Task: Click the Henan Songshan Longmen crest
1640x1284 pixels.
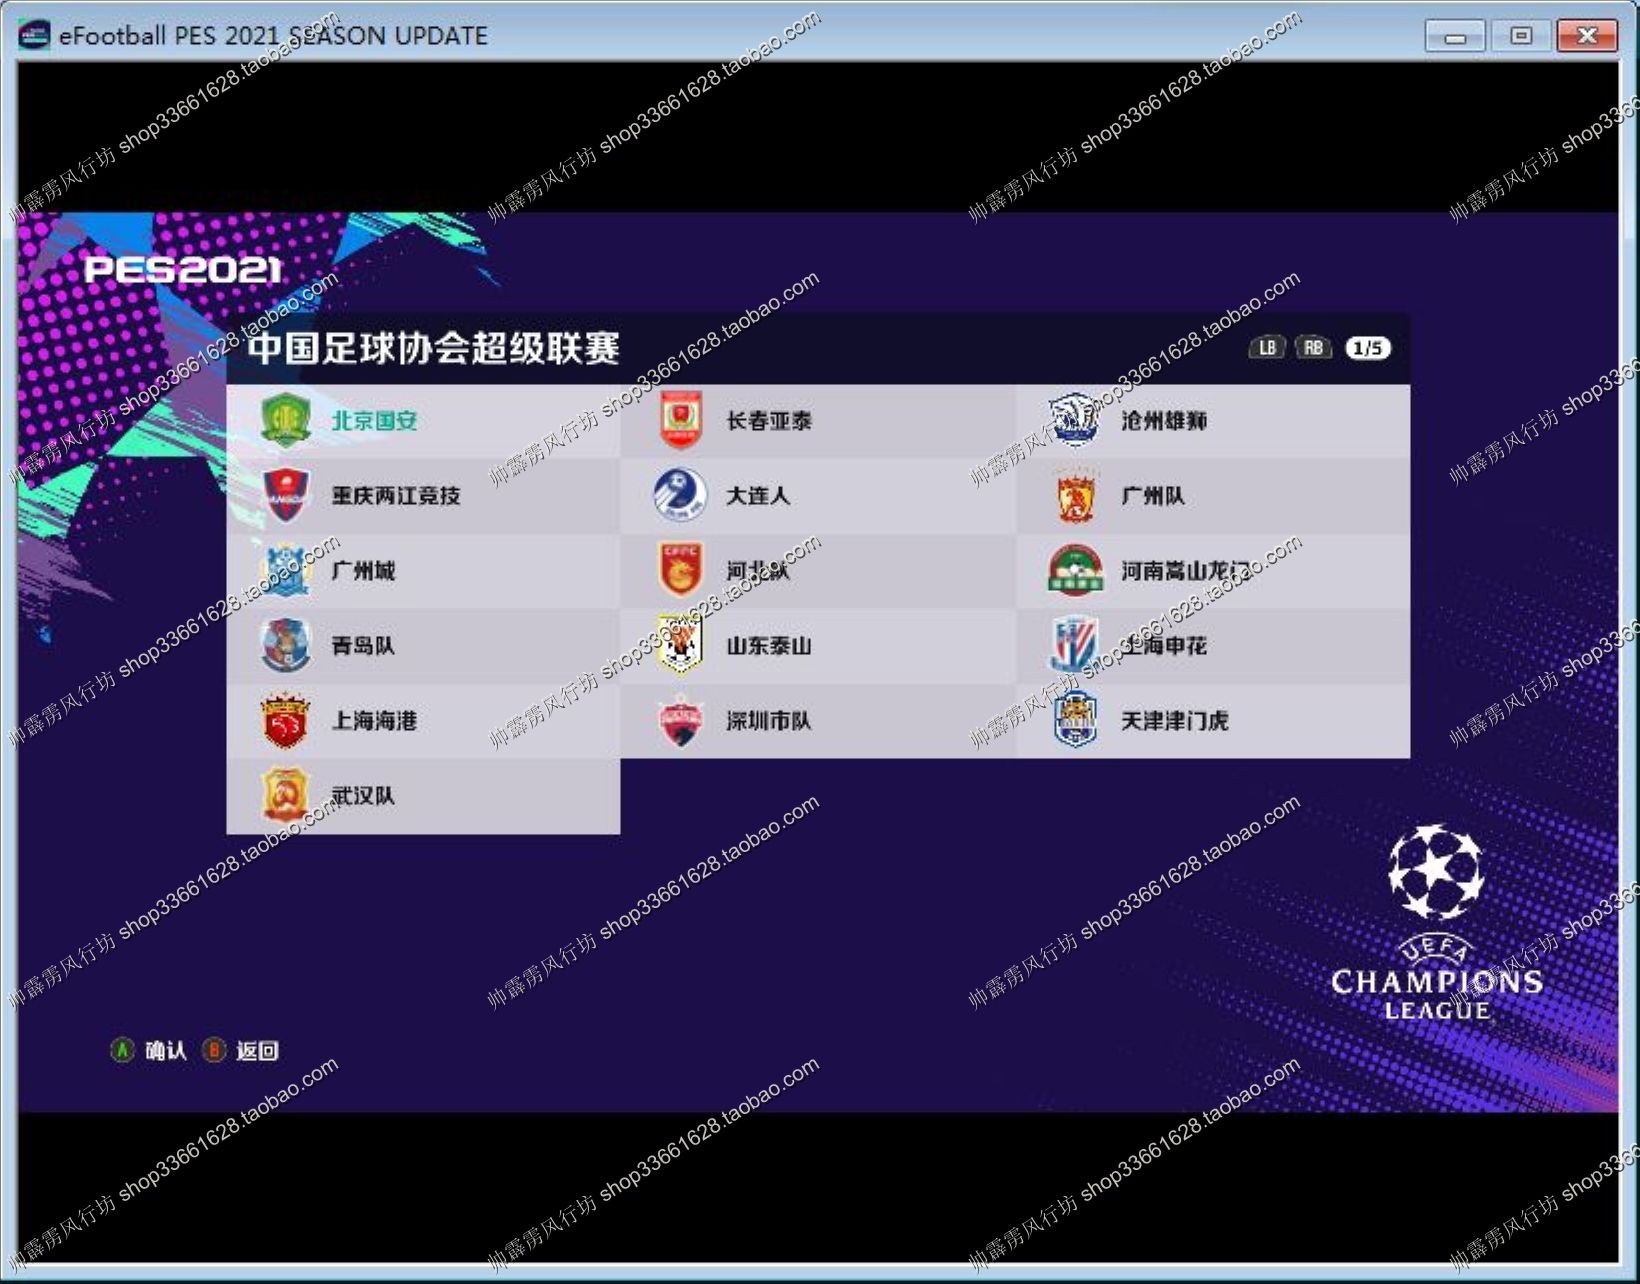Action: click(1075, 570)
